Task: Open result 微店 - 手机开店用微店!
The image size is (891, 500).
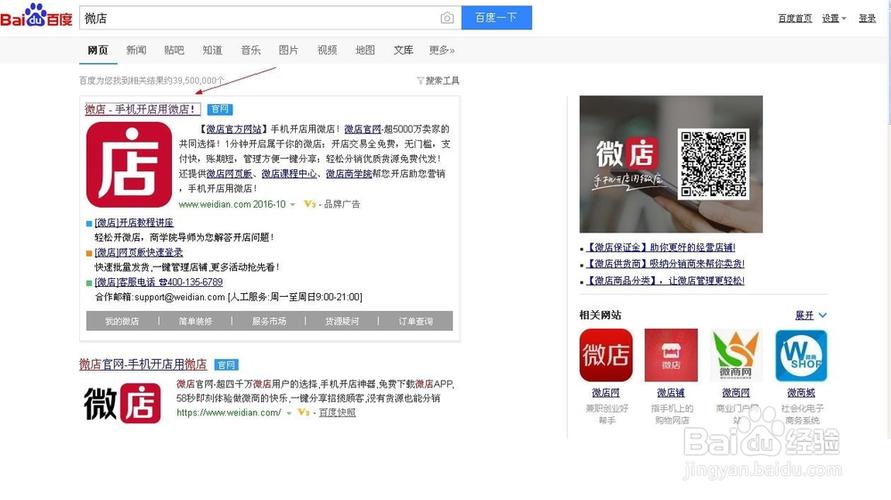Action: coord(142,109)
